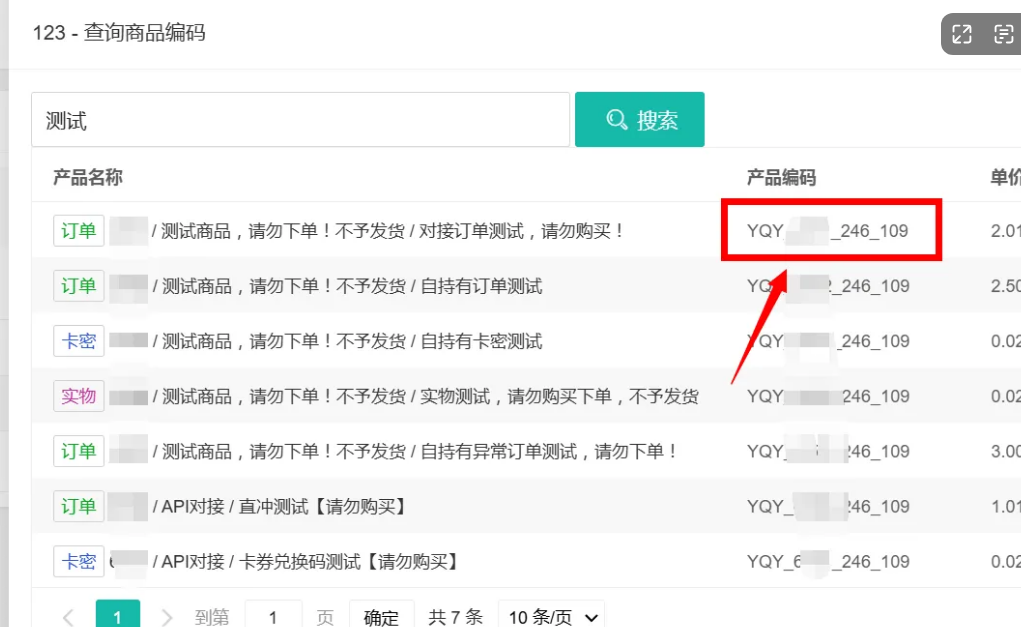Go to the next page arrow
1021x627 pixels.
167,617
